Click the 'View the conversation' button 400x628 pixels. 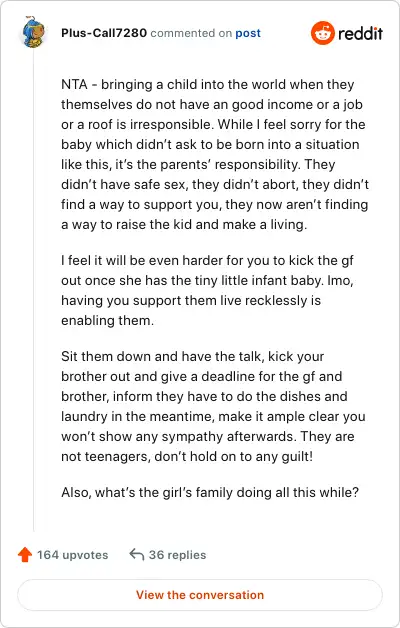[200, 595]
